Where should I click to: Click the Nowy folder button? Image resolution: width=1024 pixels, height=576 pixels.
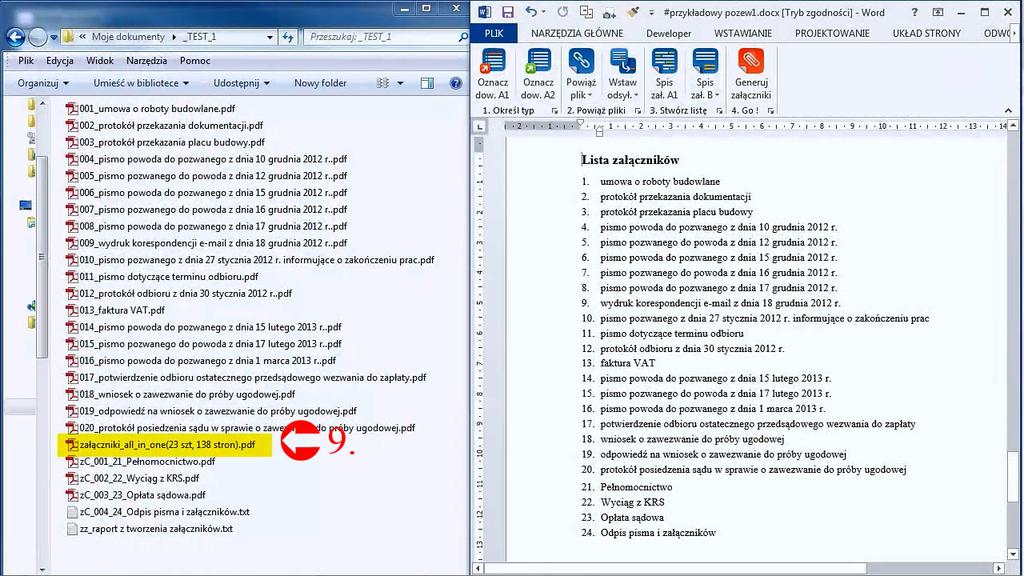tap(320, 83)
